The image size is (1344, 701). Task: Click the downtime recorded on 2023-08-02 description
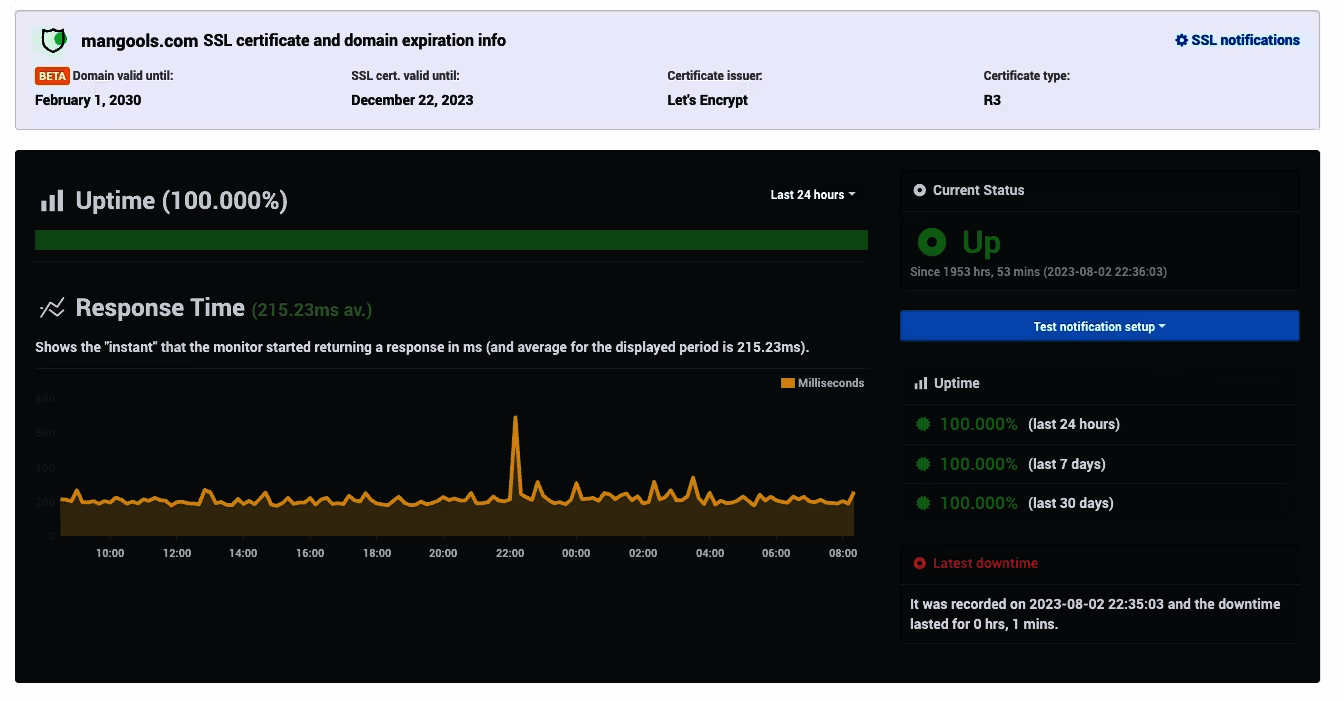[x=1095, y=614]
